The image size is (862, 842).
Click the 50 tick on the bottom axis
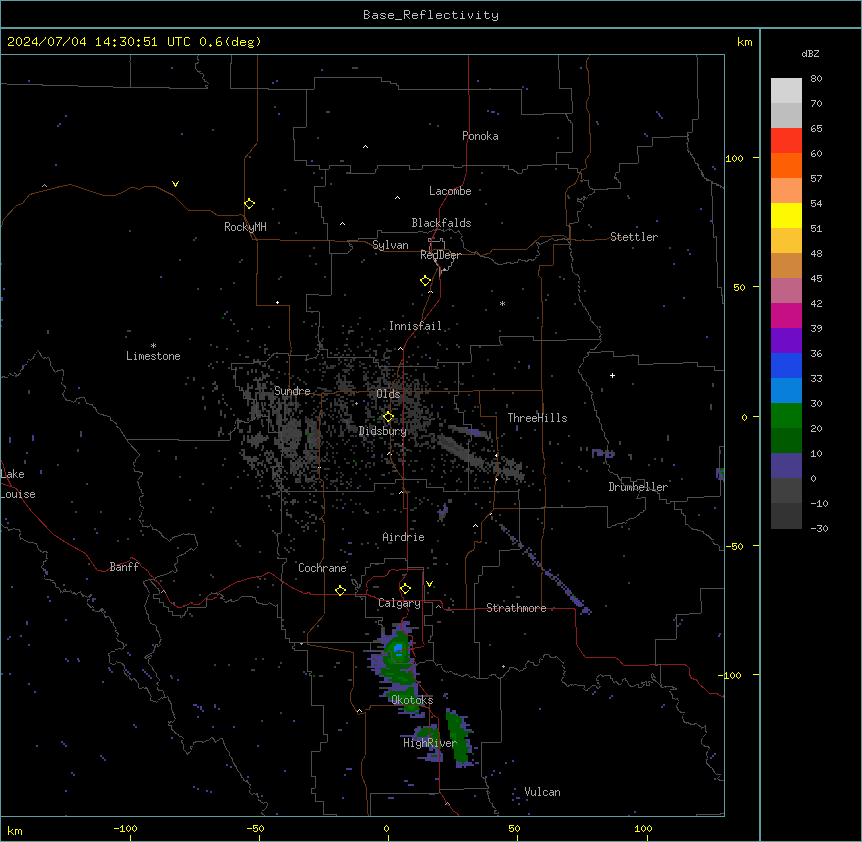pos(514,828)
